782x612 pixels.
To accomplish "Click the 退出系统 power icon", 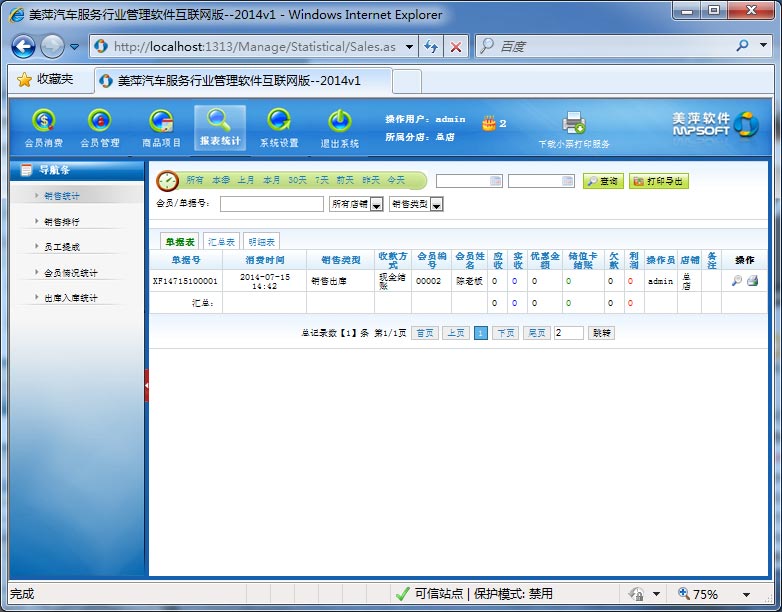I will click(339, 122).
